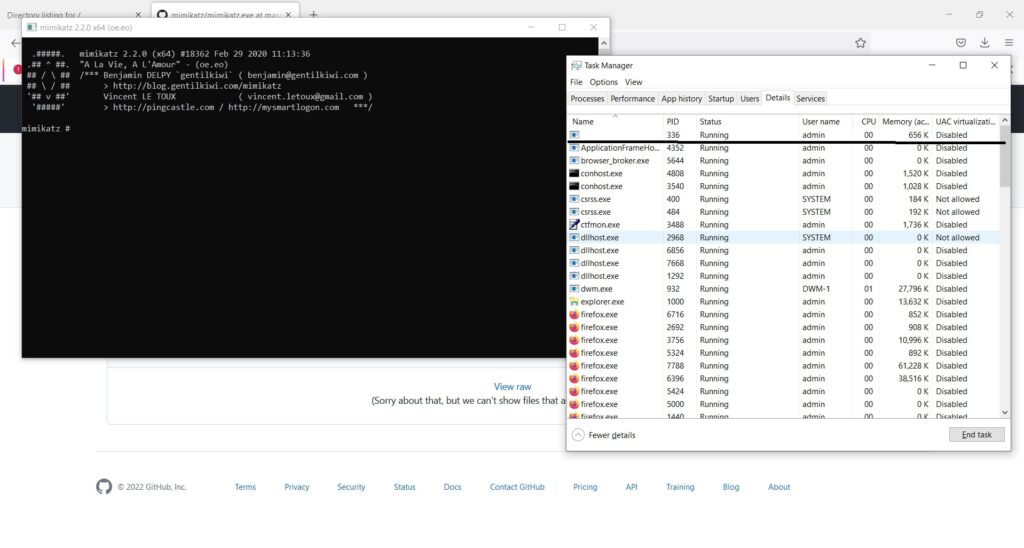Click the Task Manager title bar icon

(576, 65)
